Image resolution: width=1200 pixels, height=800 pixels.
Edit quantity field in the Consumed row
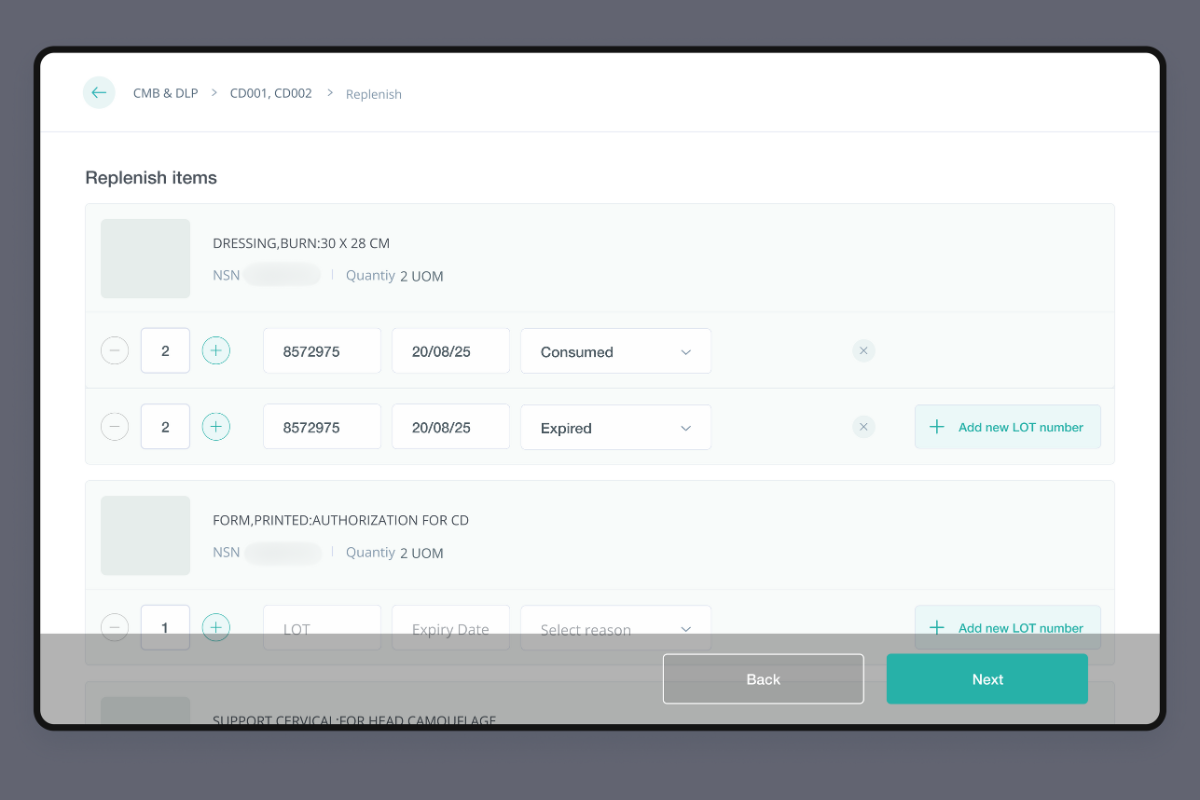(x=165, y=351)
